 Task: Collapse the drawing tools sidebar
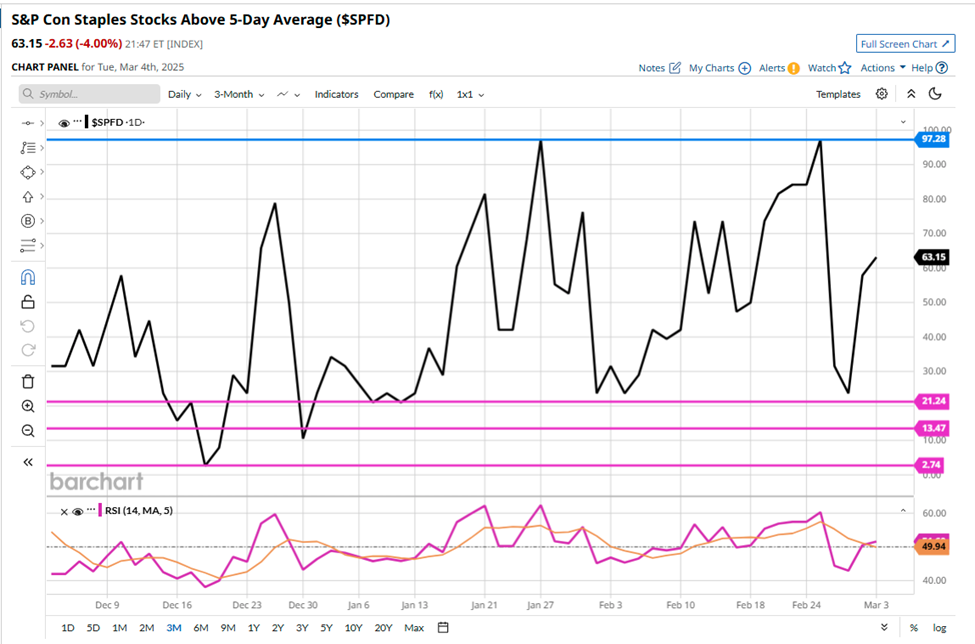click(x=28, y=462)
